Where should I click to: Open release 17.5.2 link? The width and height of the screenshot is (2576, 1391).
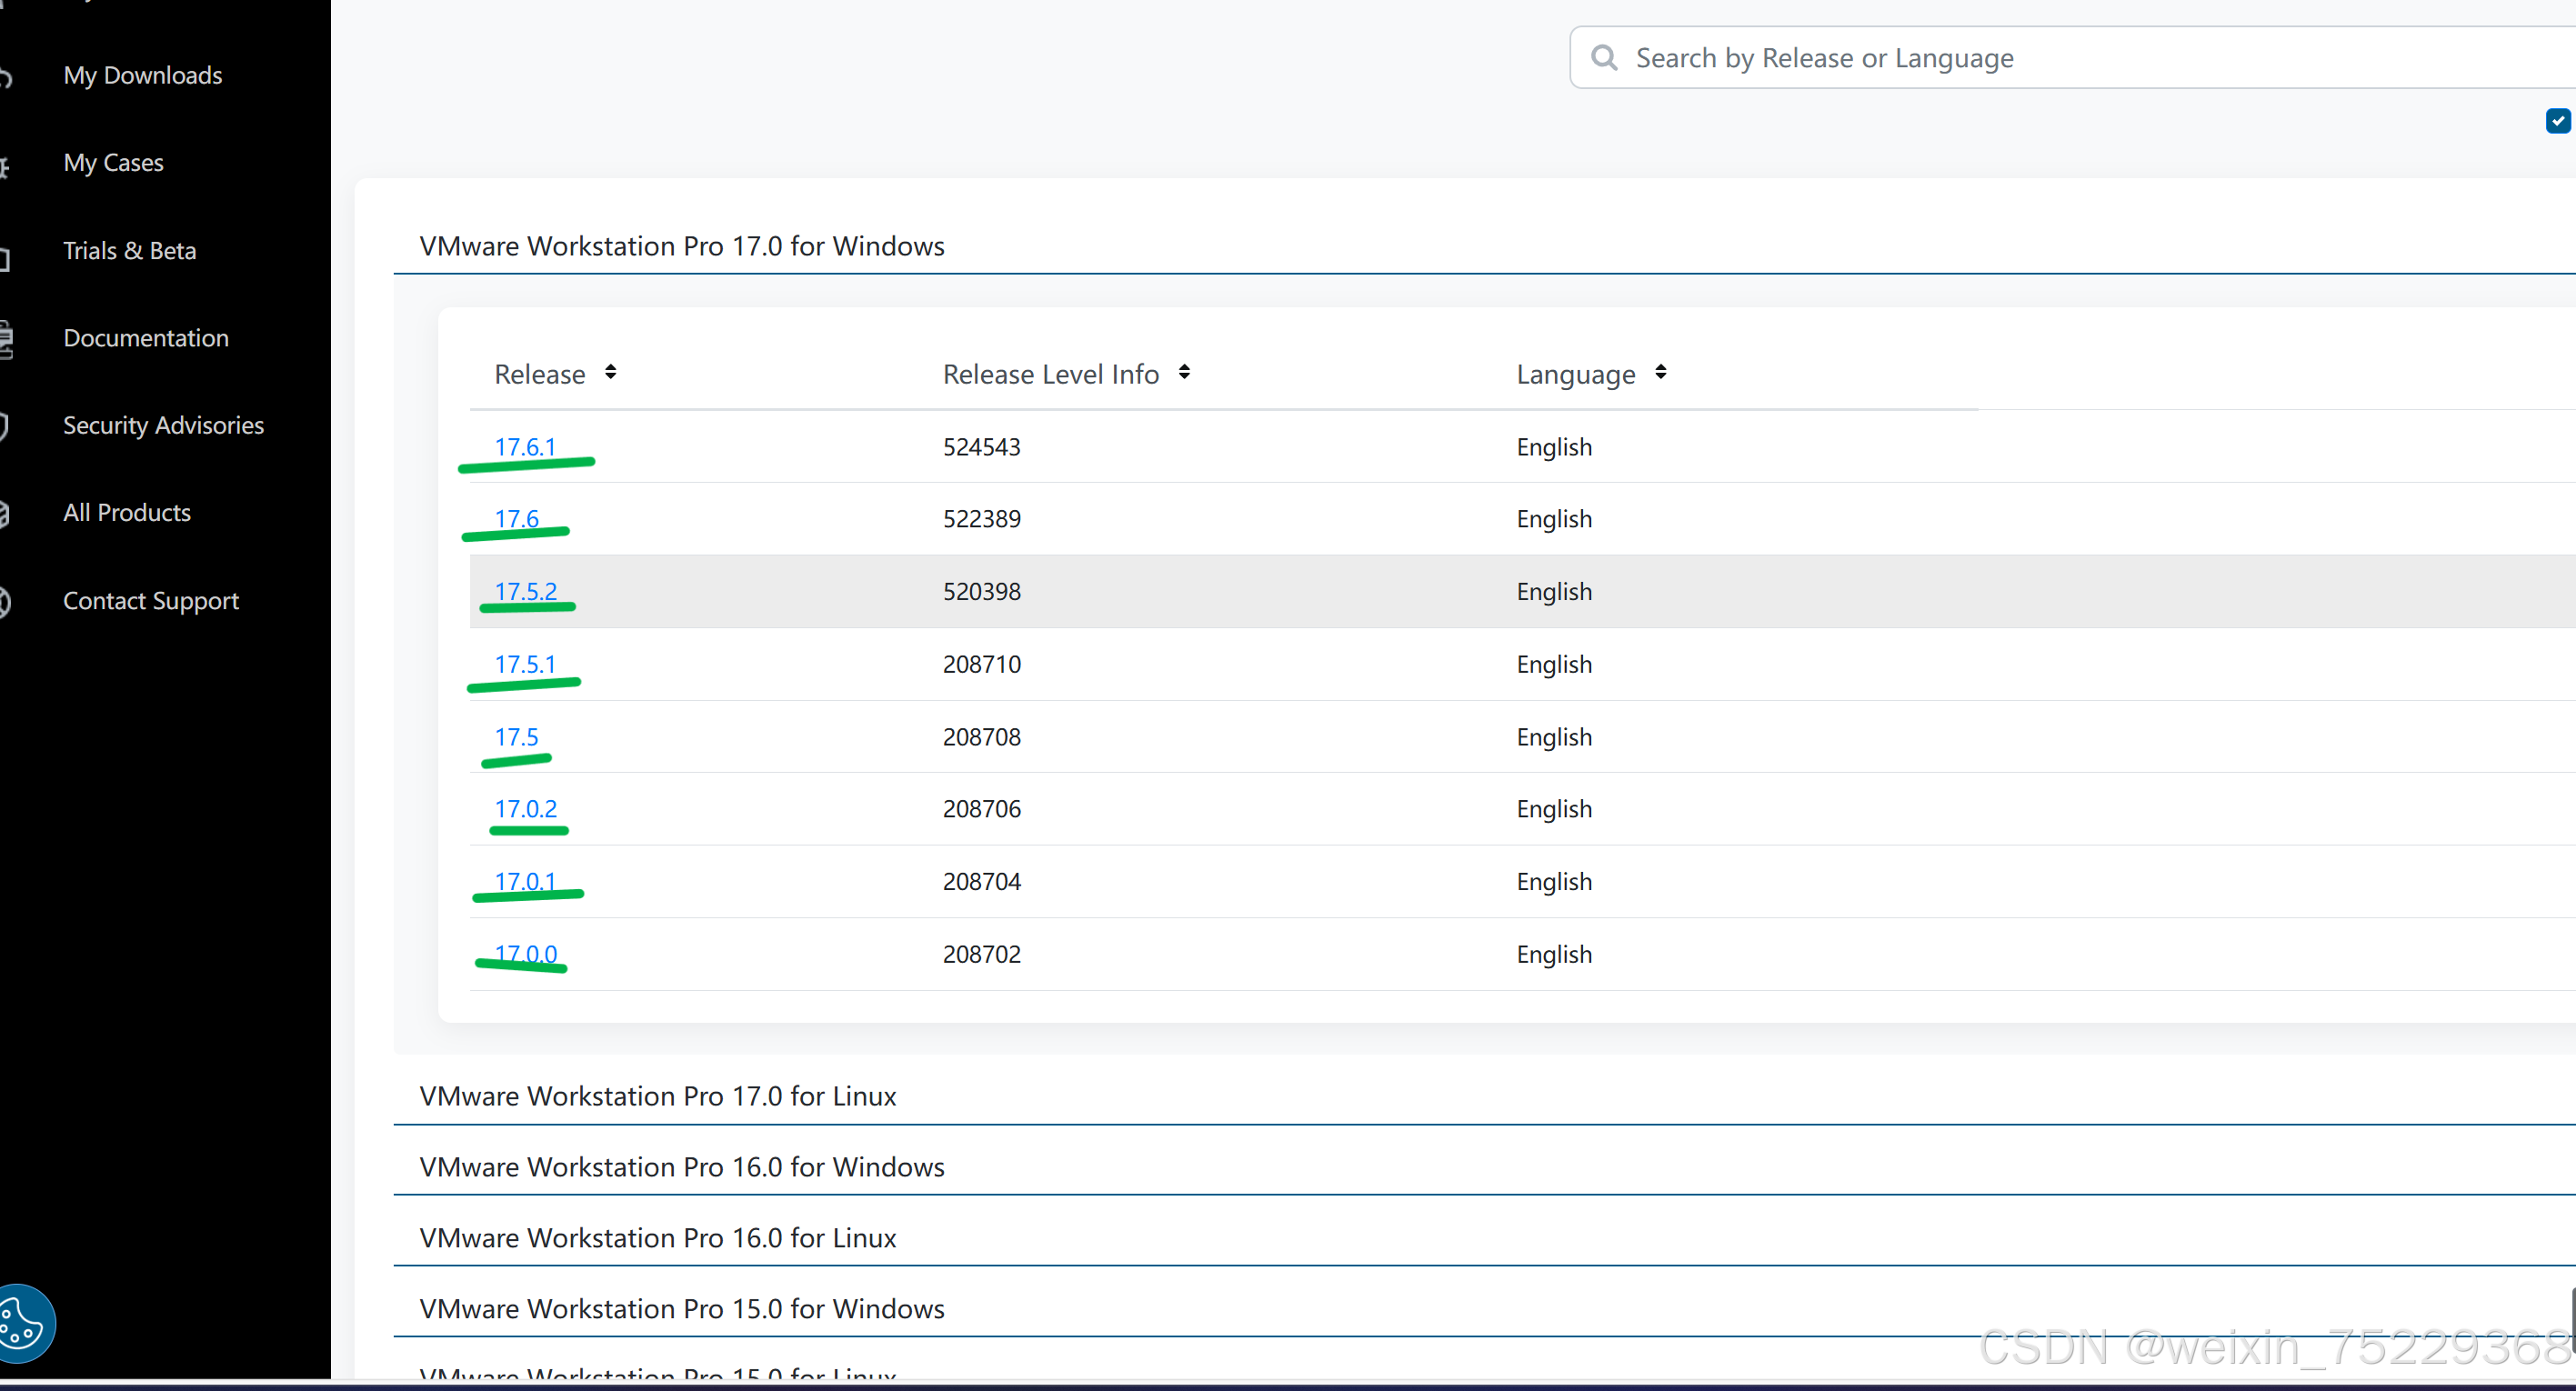coord(525,592)
